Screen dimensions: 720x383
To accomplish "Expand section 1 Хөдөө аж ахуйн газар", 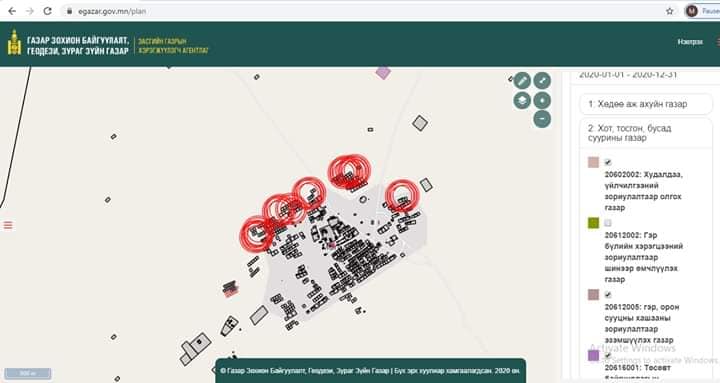I will pyautogui.click(x=646, y=104).
